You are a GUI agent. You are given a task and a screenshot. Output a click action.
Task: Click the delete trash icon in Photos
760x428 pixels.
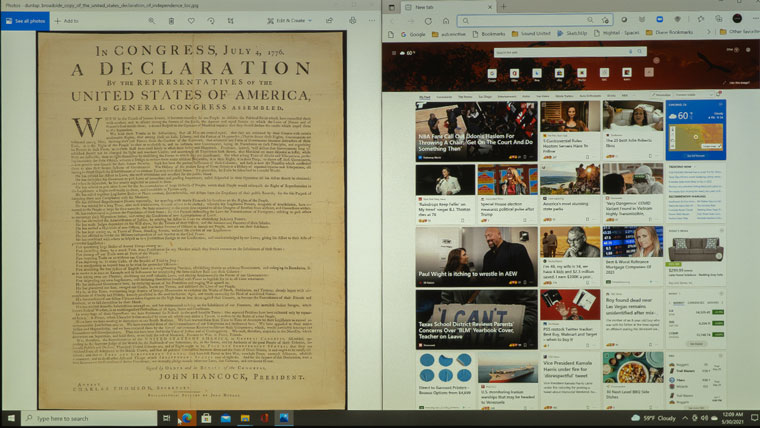(171, 21)
